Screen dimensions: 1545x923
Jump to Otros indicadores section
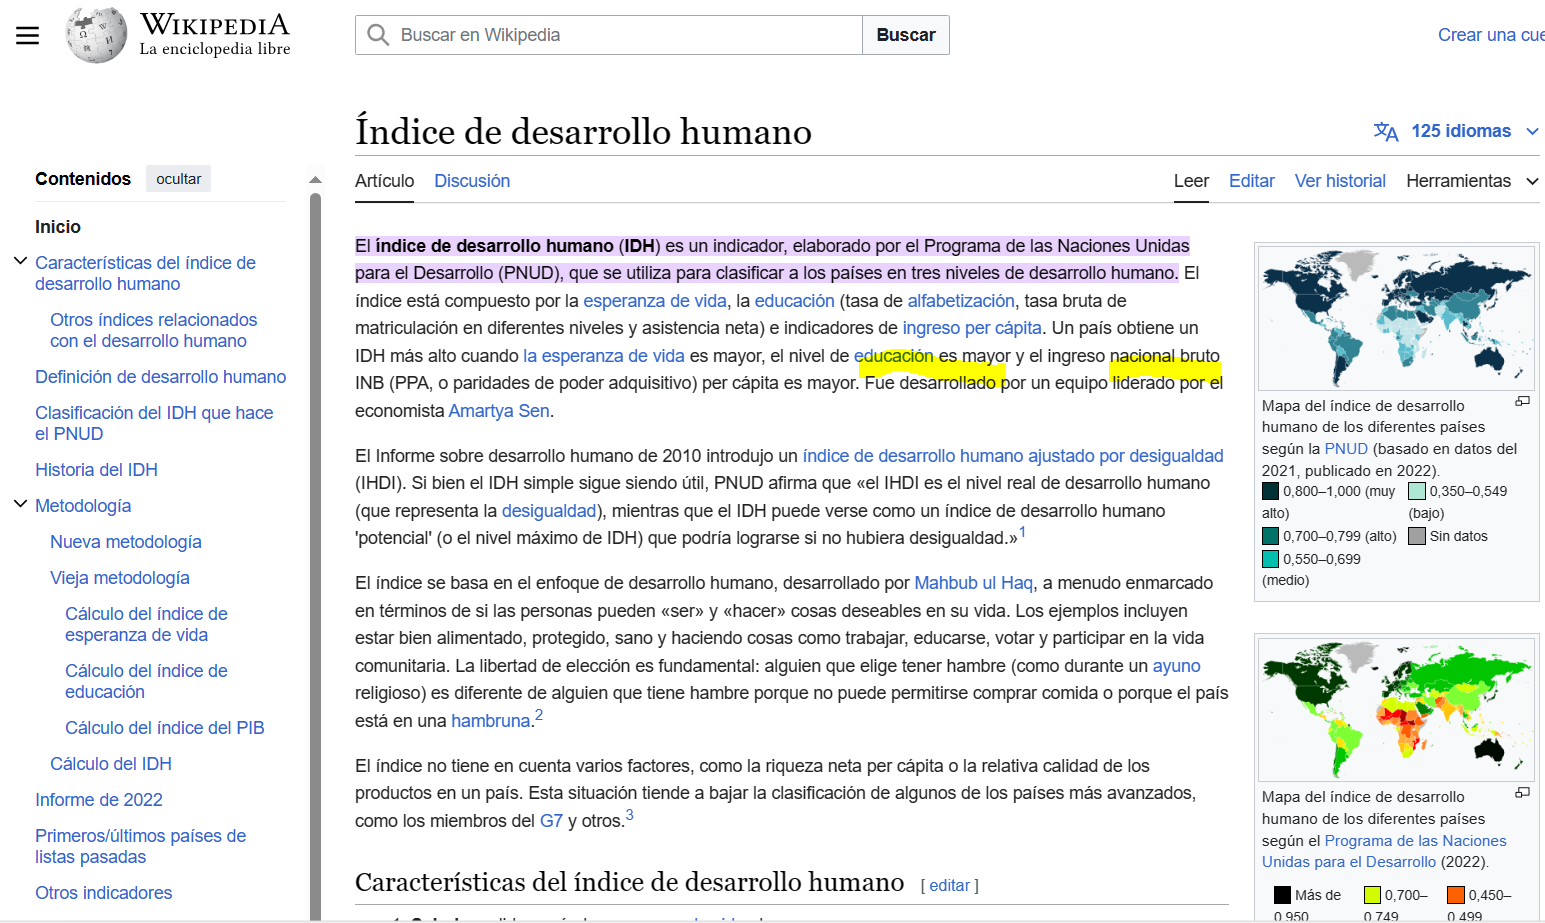(104, 893)
